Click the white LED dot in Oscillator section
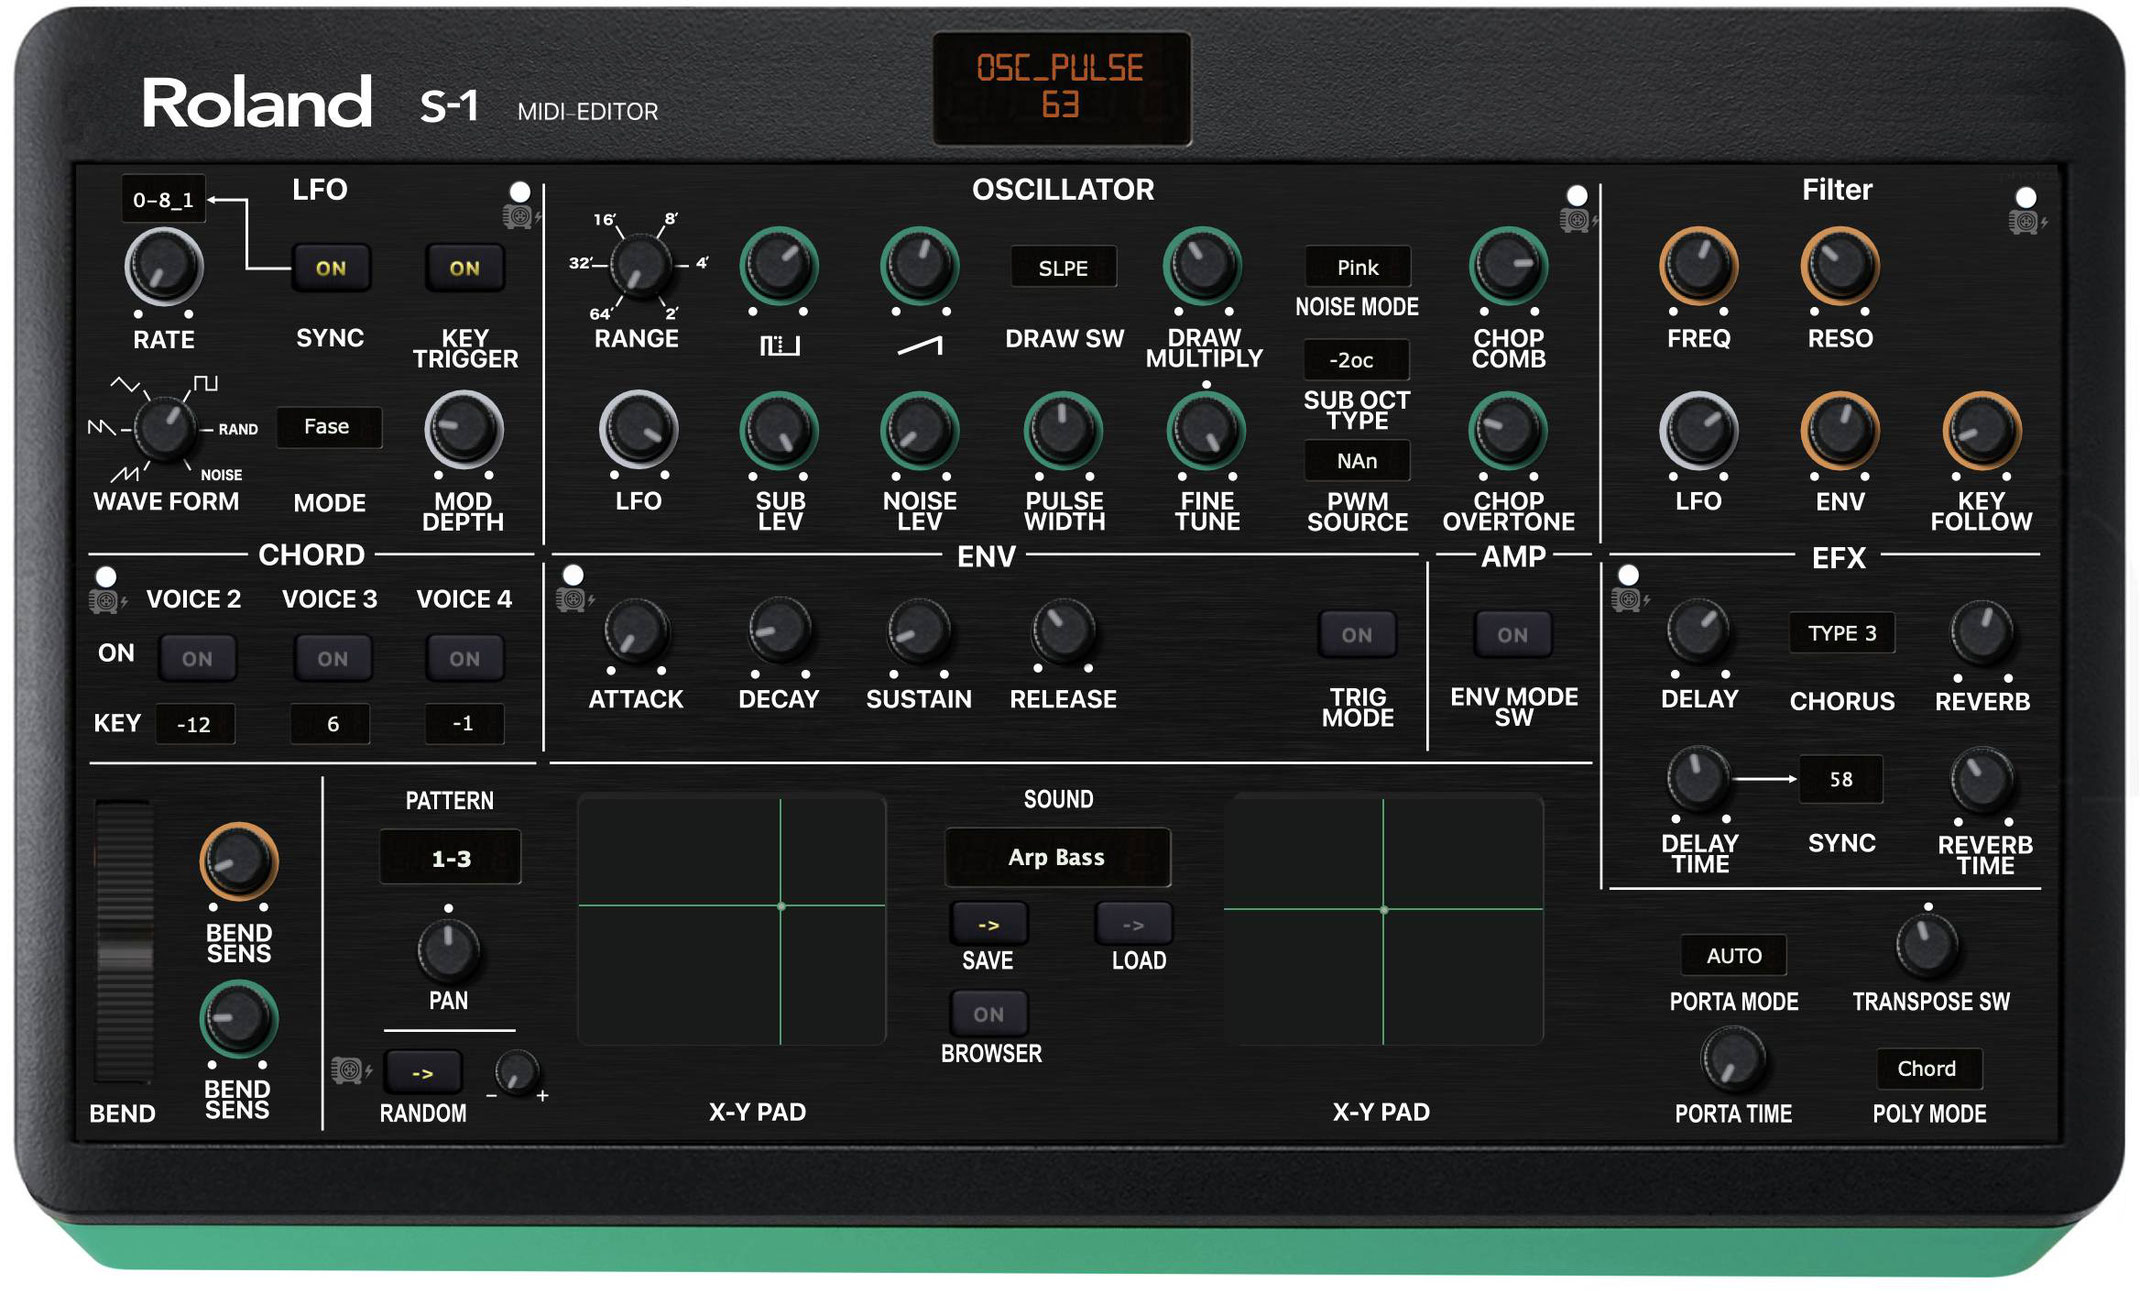The height and width of the screenshot is (1294, 2140). (x=1577, y=195)
